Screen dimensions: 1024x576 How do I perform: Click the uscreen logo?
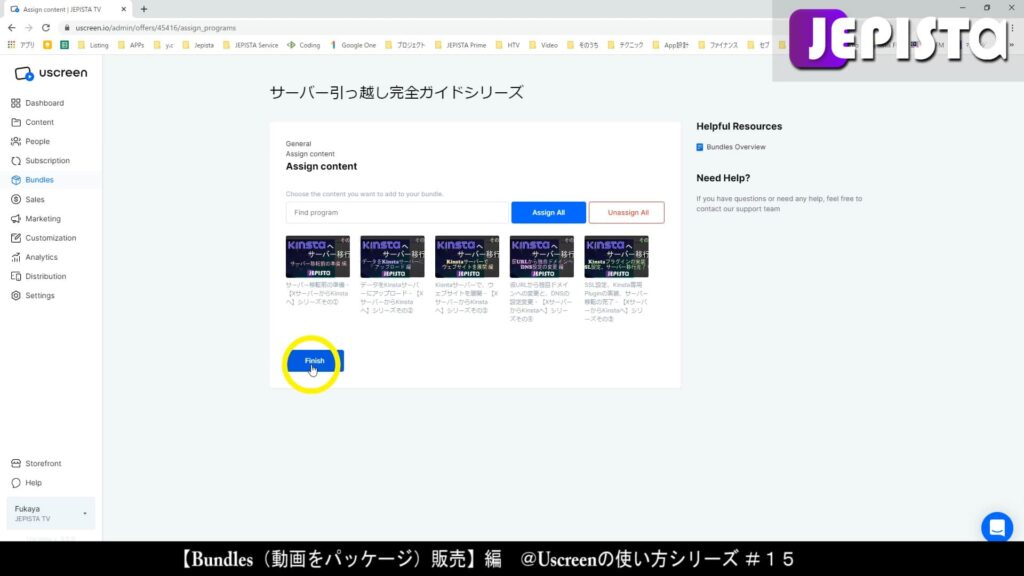click(x=50, y=73)
